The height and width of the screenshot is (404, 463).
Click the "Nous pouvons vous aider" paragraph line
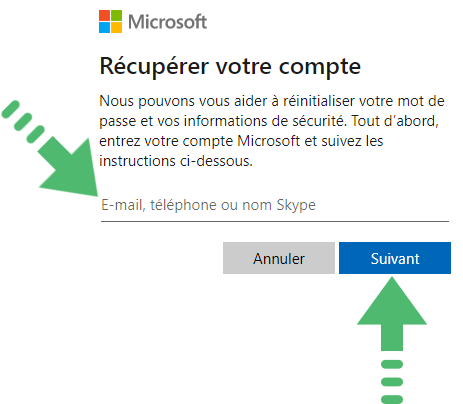point(272,101)
